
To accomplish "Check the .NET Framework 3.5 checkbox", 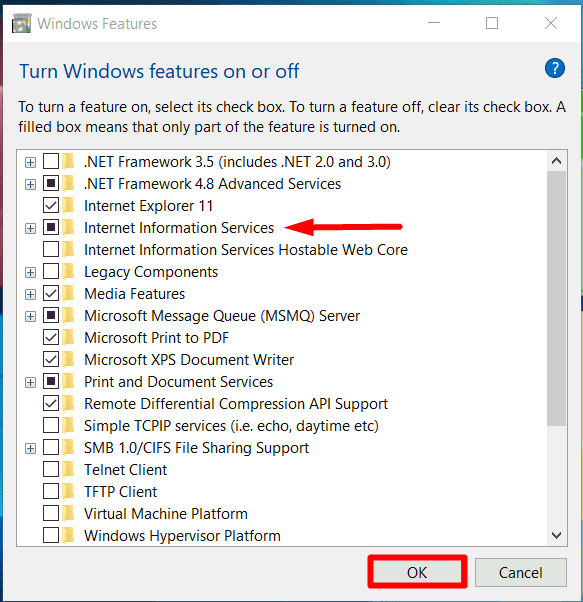I will pyautogui.click(x=51, y=161).
